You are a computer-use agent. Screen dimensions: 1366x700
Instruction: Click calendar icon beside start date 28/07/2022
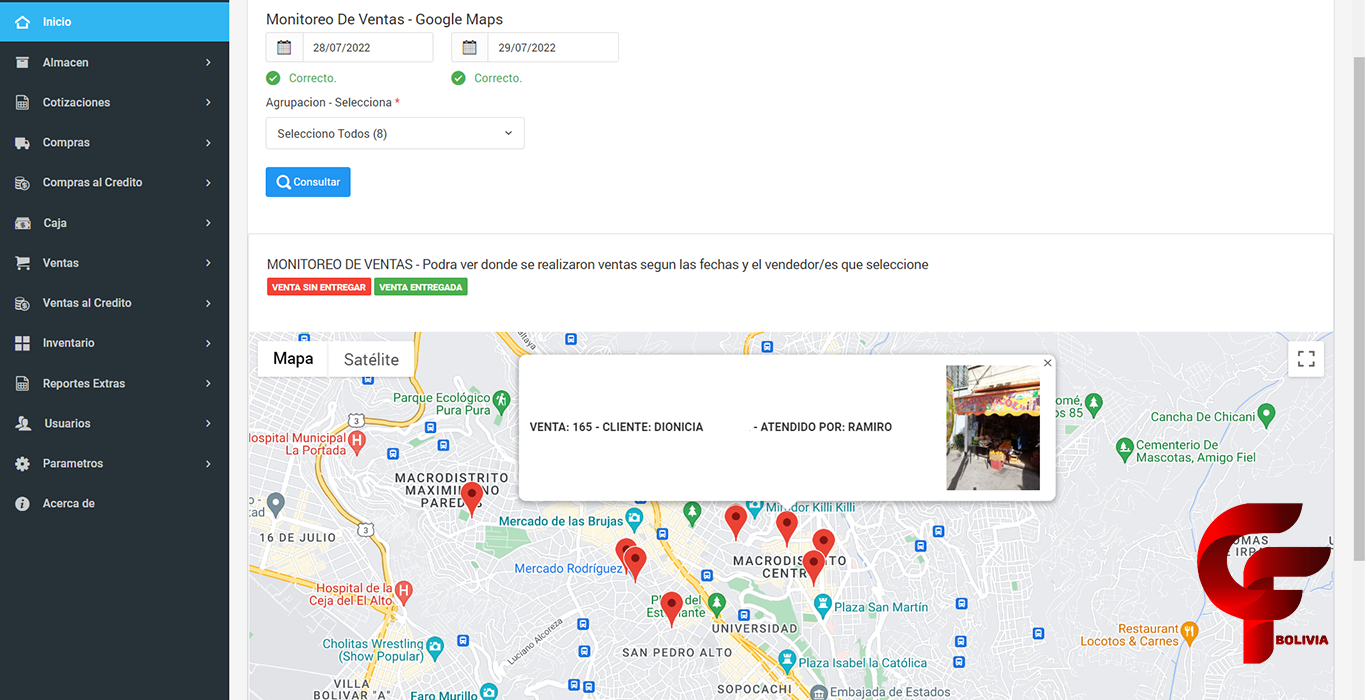pos(284,47)
